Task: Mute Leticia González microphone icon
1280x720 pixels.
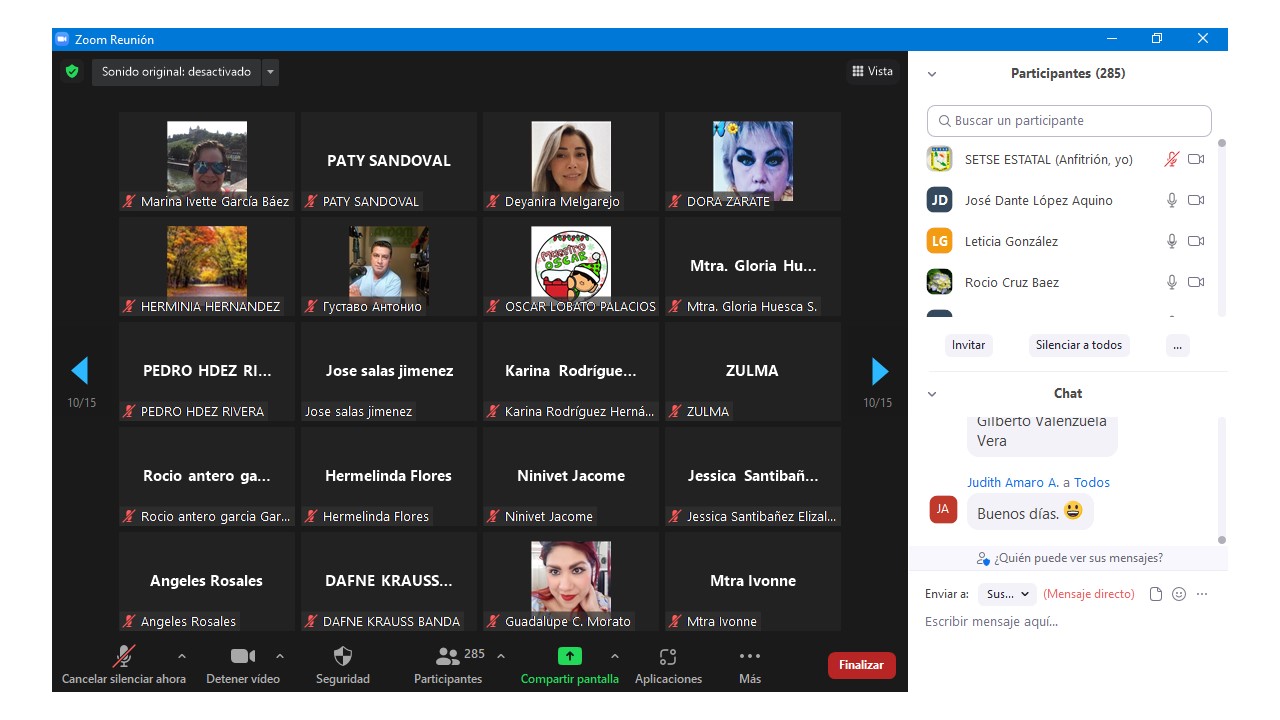Action: [x=1172, y=241]
